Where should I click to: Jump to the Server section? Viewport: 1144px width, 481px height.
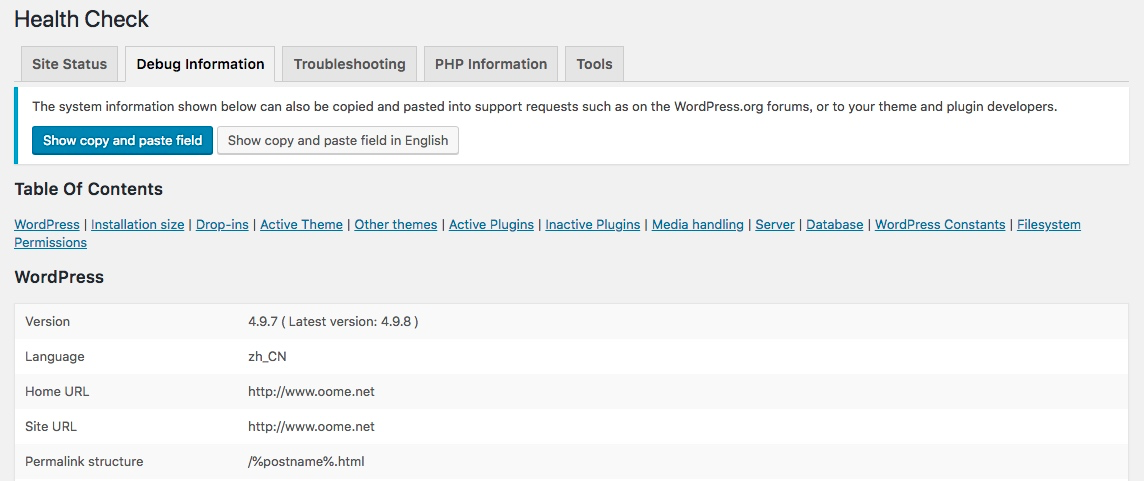point(774,225)
